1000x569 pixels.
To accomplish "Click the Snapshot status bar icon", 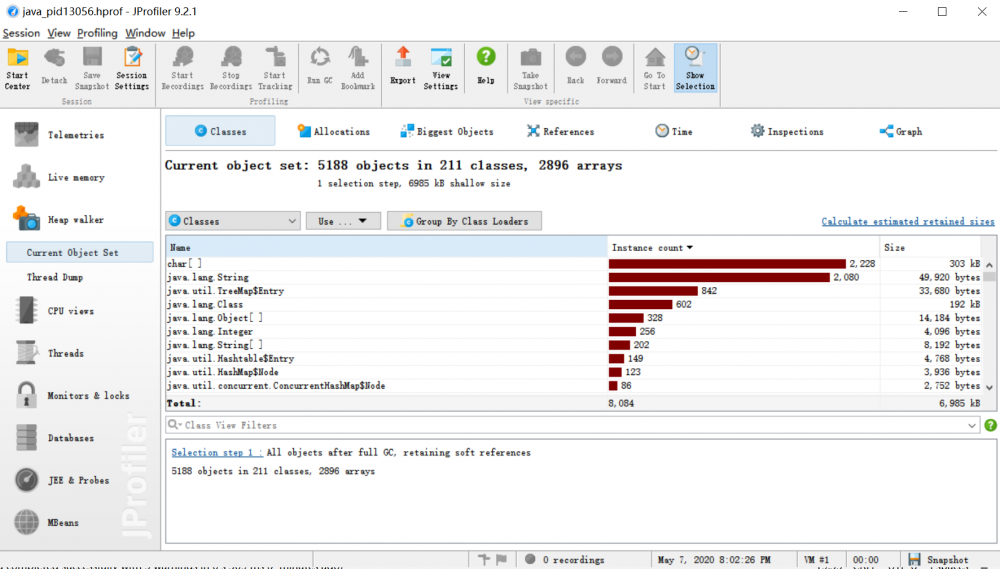I will point(915,559).
